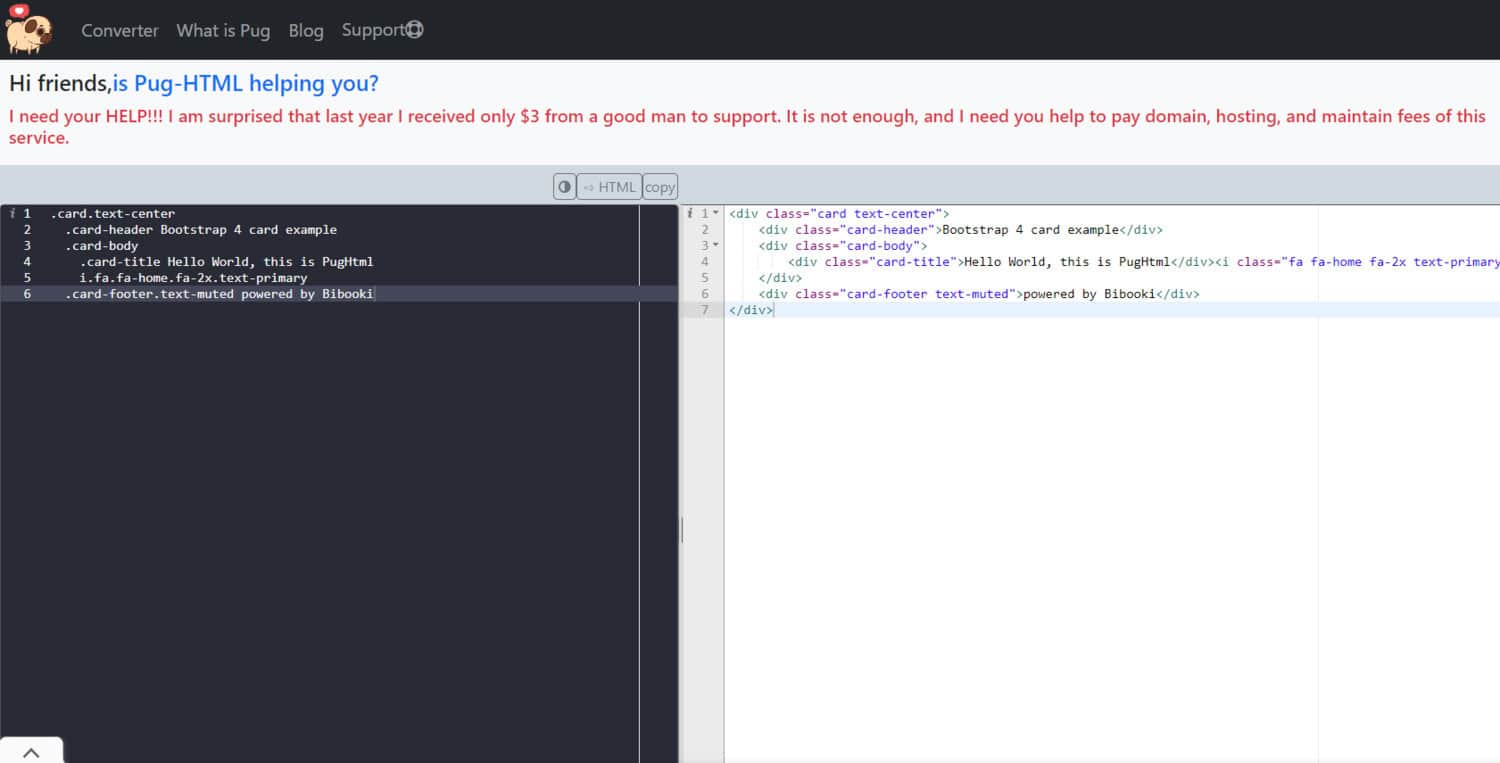Open the Converter menu item
1500x763 pixels.
(x=119, y=30)
